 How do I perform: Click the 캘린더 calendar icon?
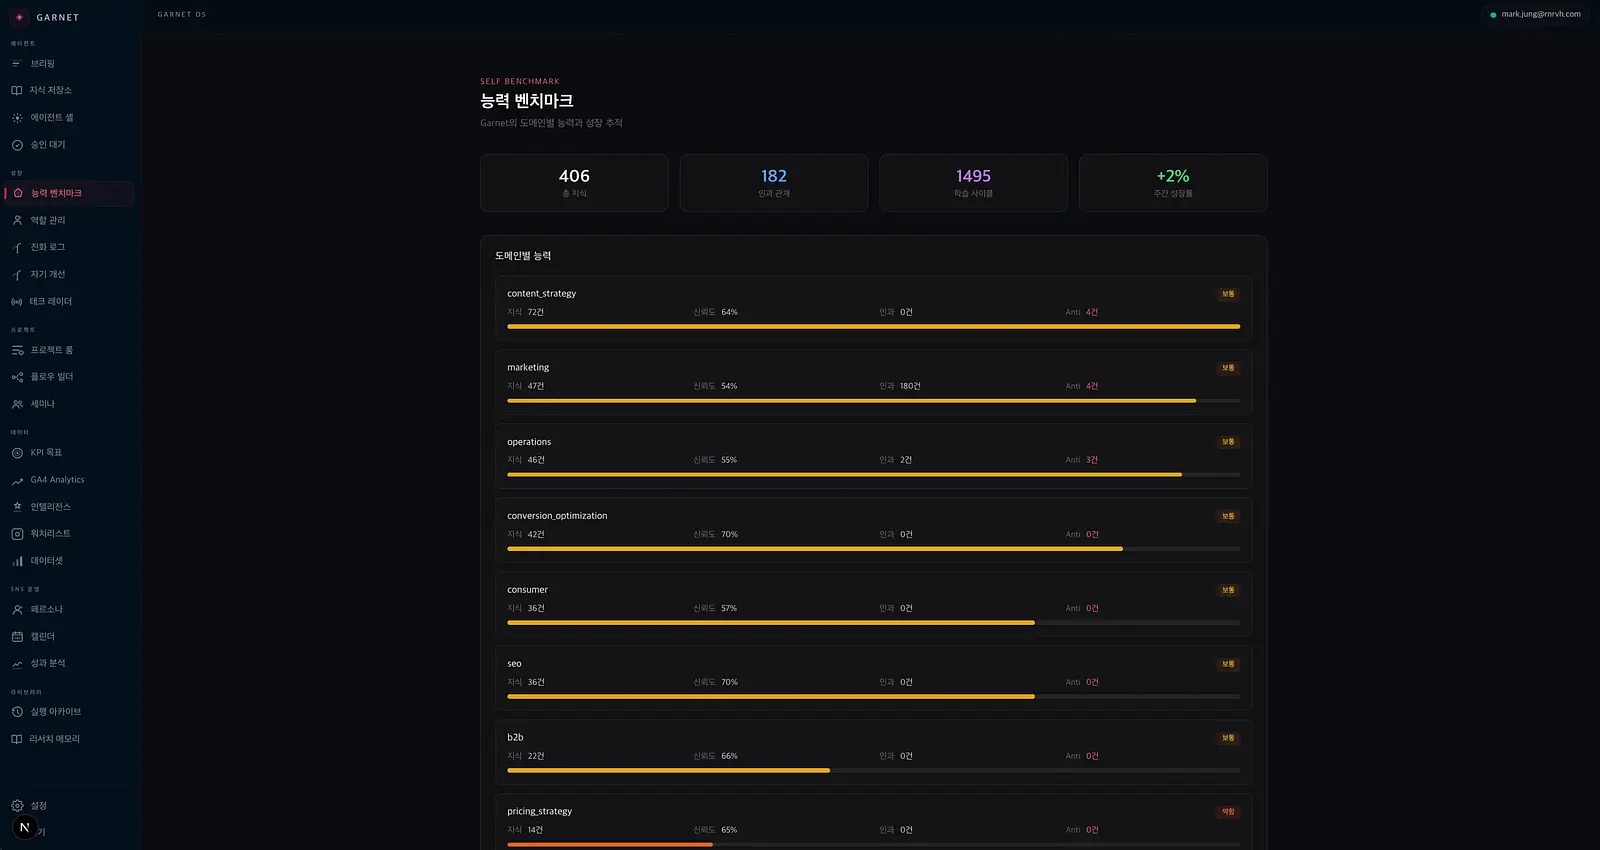tap(17, 636)
